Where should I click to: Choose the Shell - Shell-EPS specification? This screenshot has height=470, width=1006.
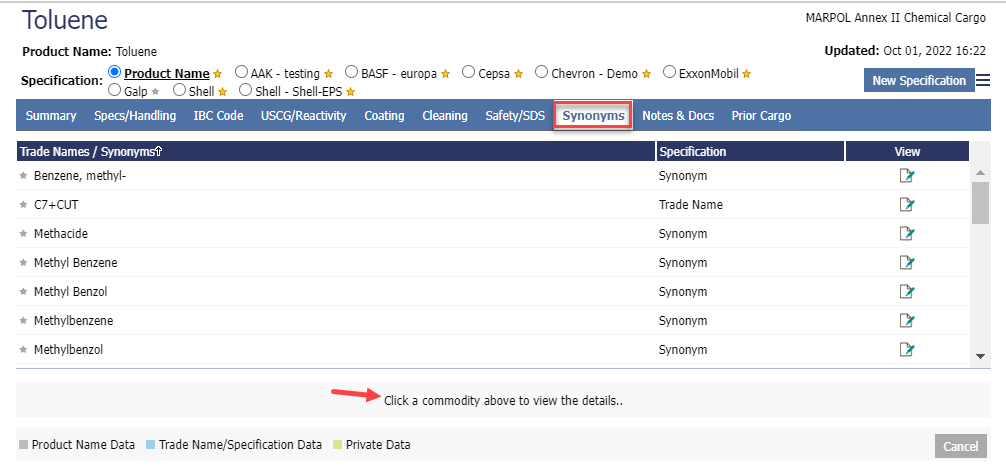pyautogui.click(x=245, y=90)
